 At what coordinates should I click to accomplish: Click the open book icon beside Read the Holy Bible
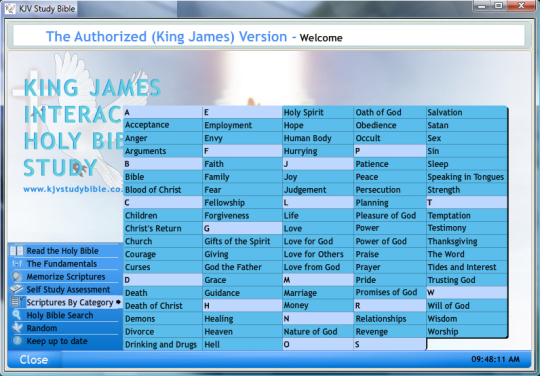pyautogui.click(x=17, y=251)
